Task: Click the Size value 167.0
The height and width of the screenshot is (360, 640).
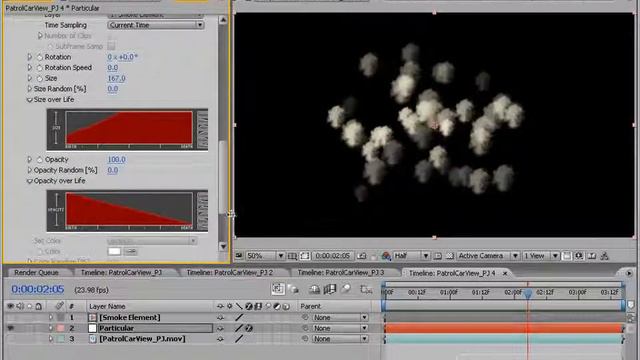Action: [x=116, y=78]
